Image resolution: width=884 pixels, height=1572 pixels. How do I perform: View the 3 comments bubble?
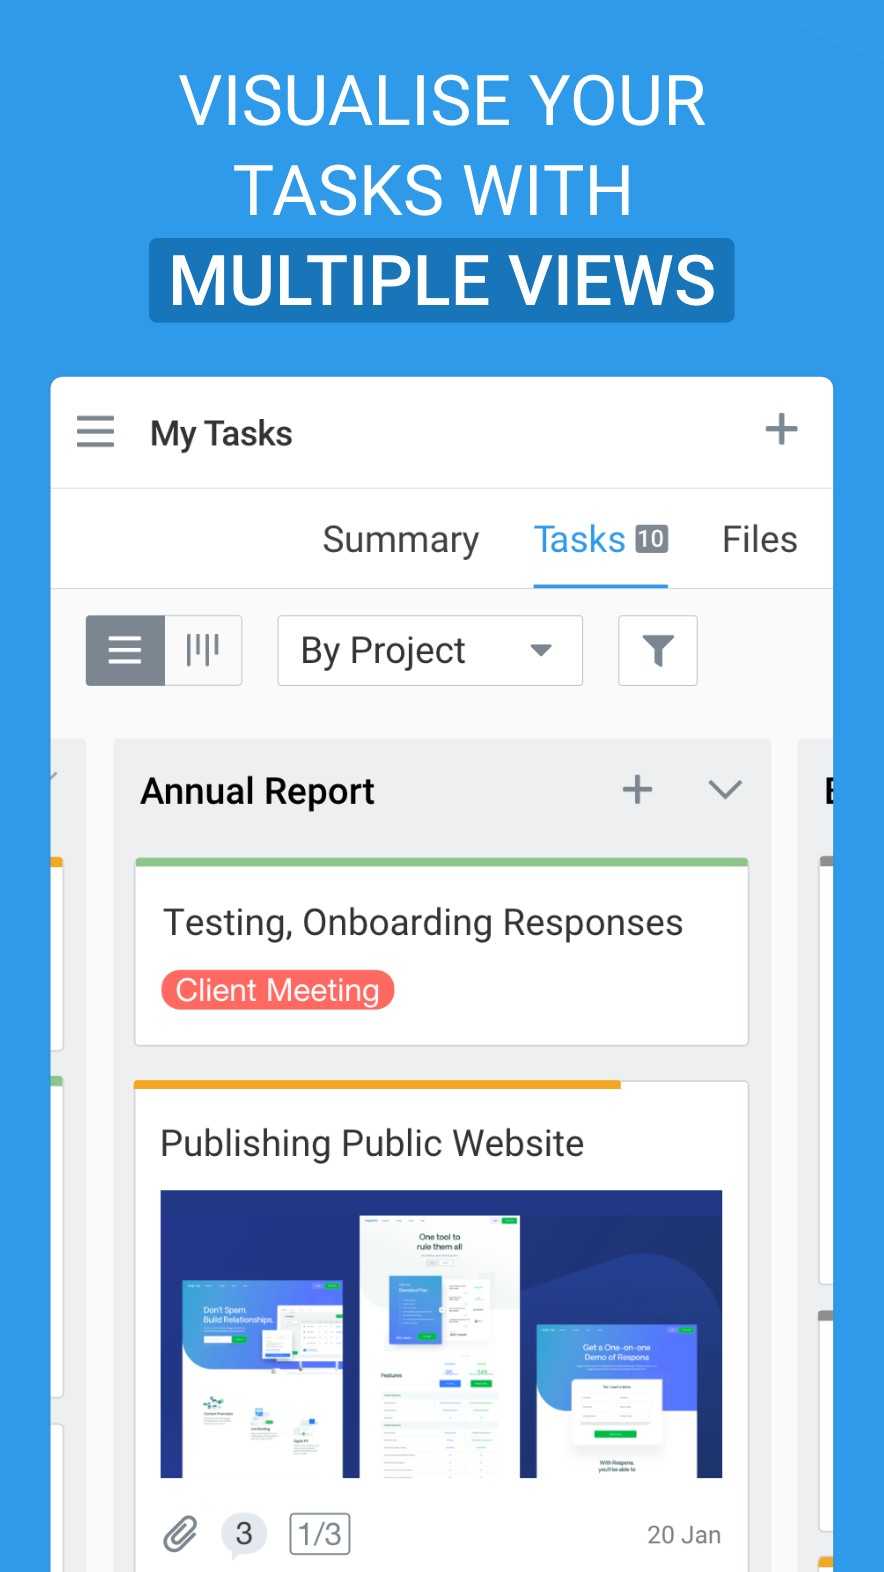pos(244,1533)
